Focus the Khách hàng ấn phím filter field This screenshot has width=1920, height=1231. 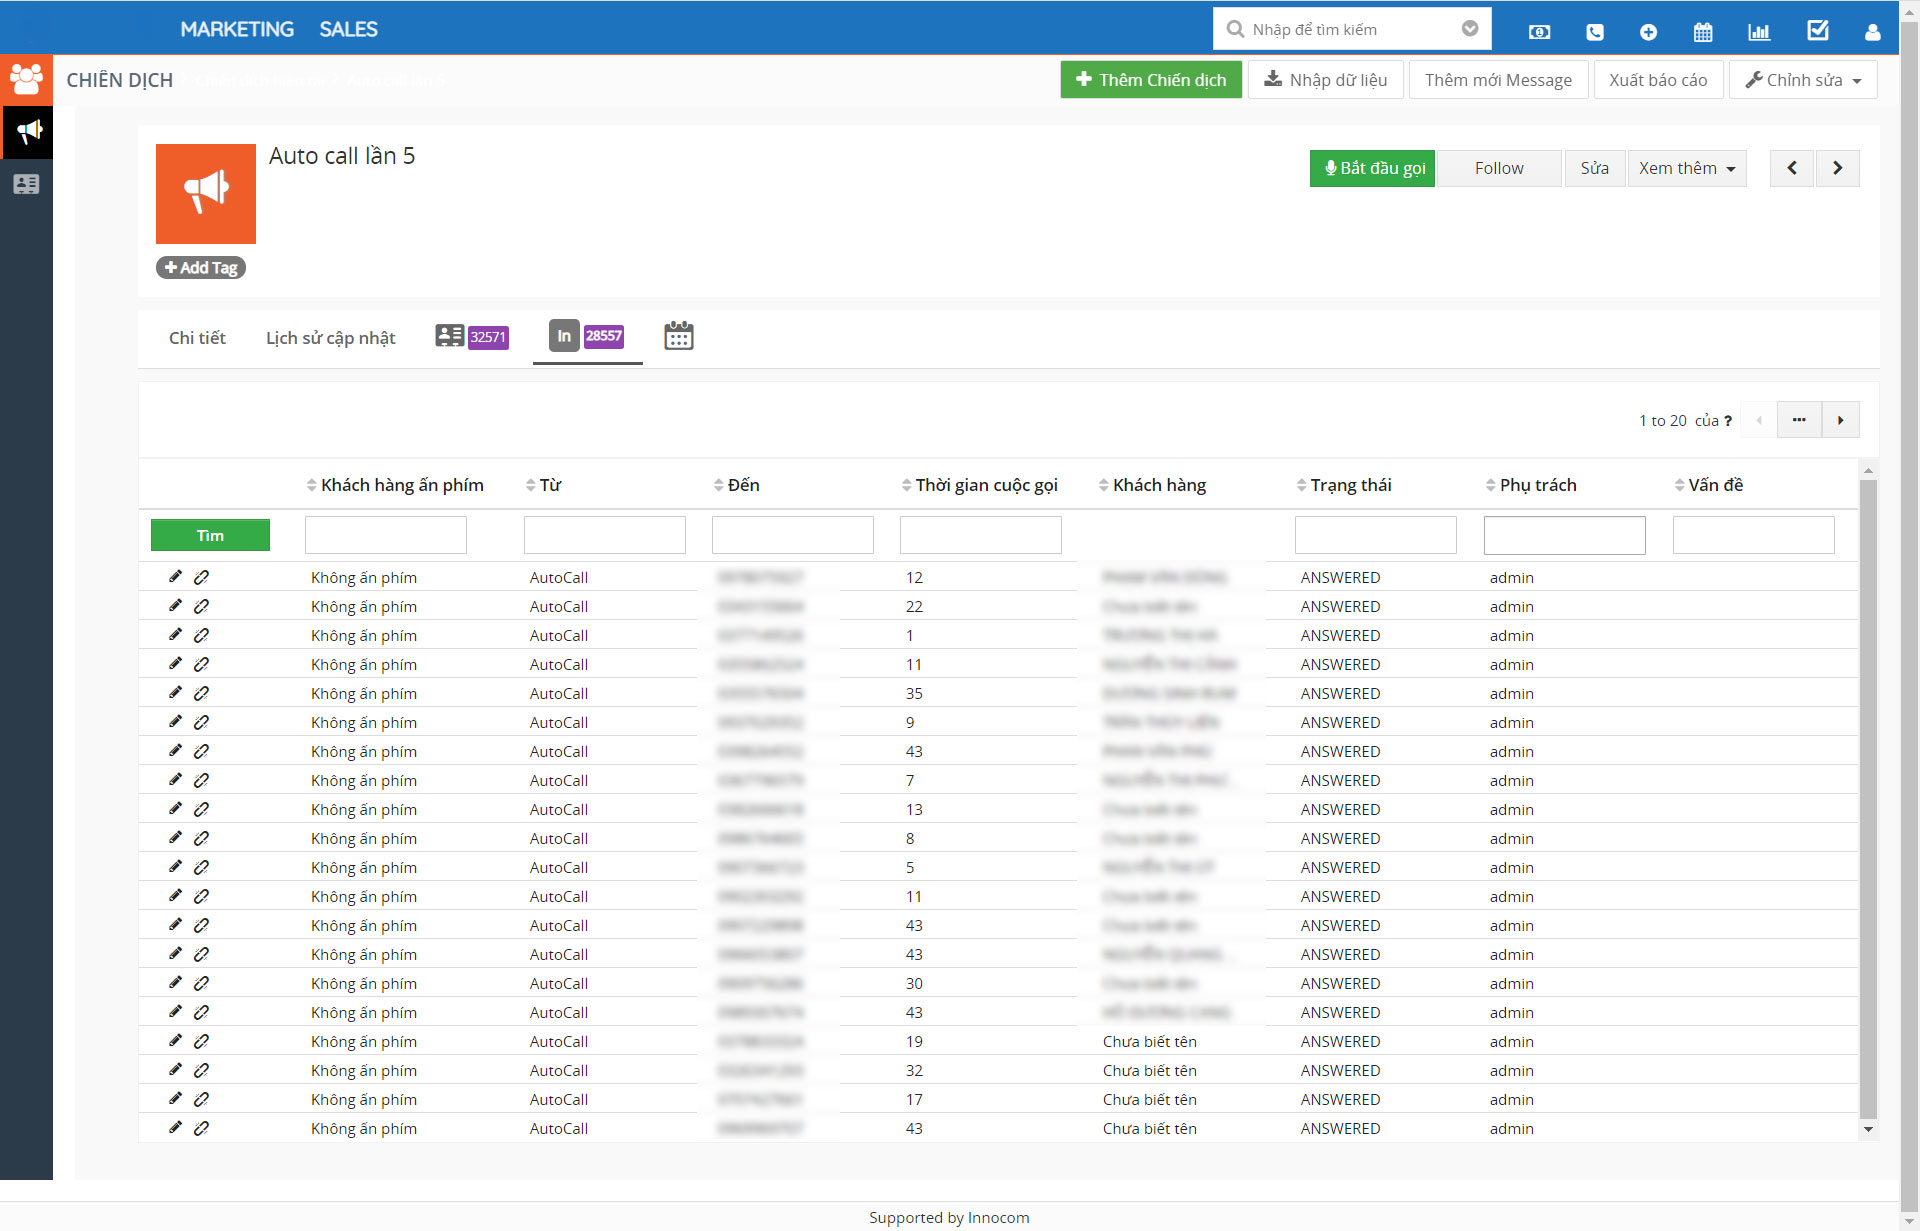pyautogui.click(x=386, y=535)
